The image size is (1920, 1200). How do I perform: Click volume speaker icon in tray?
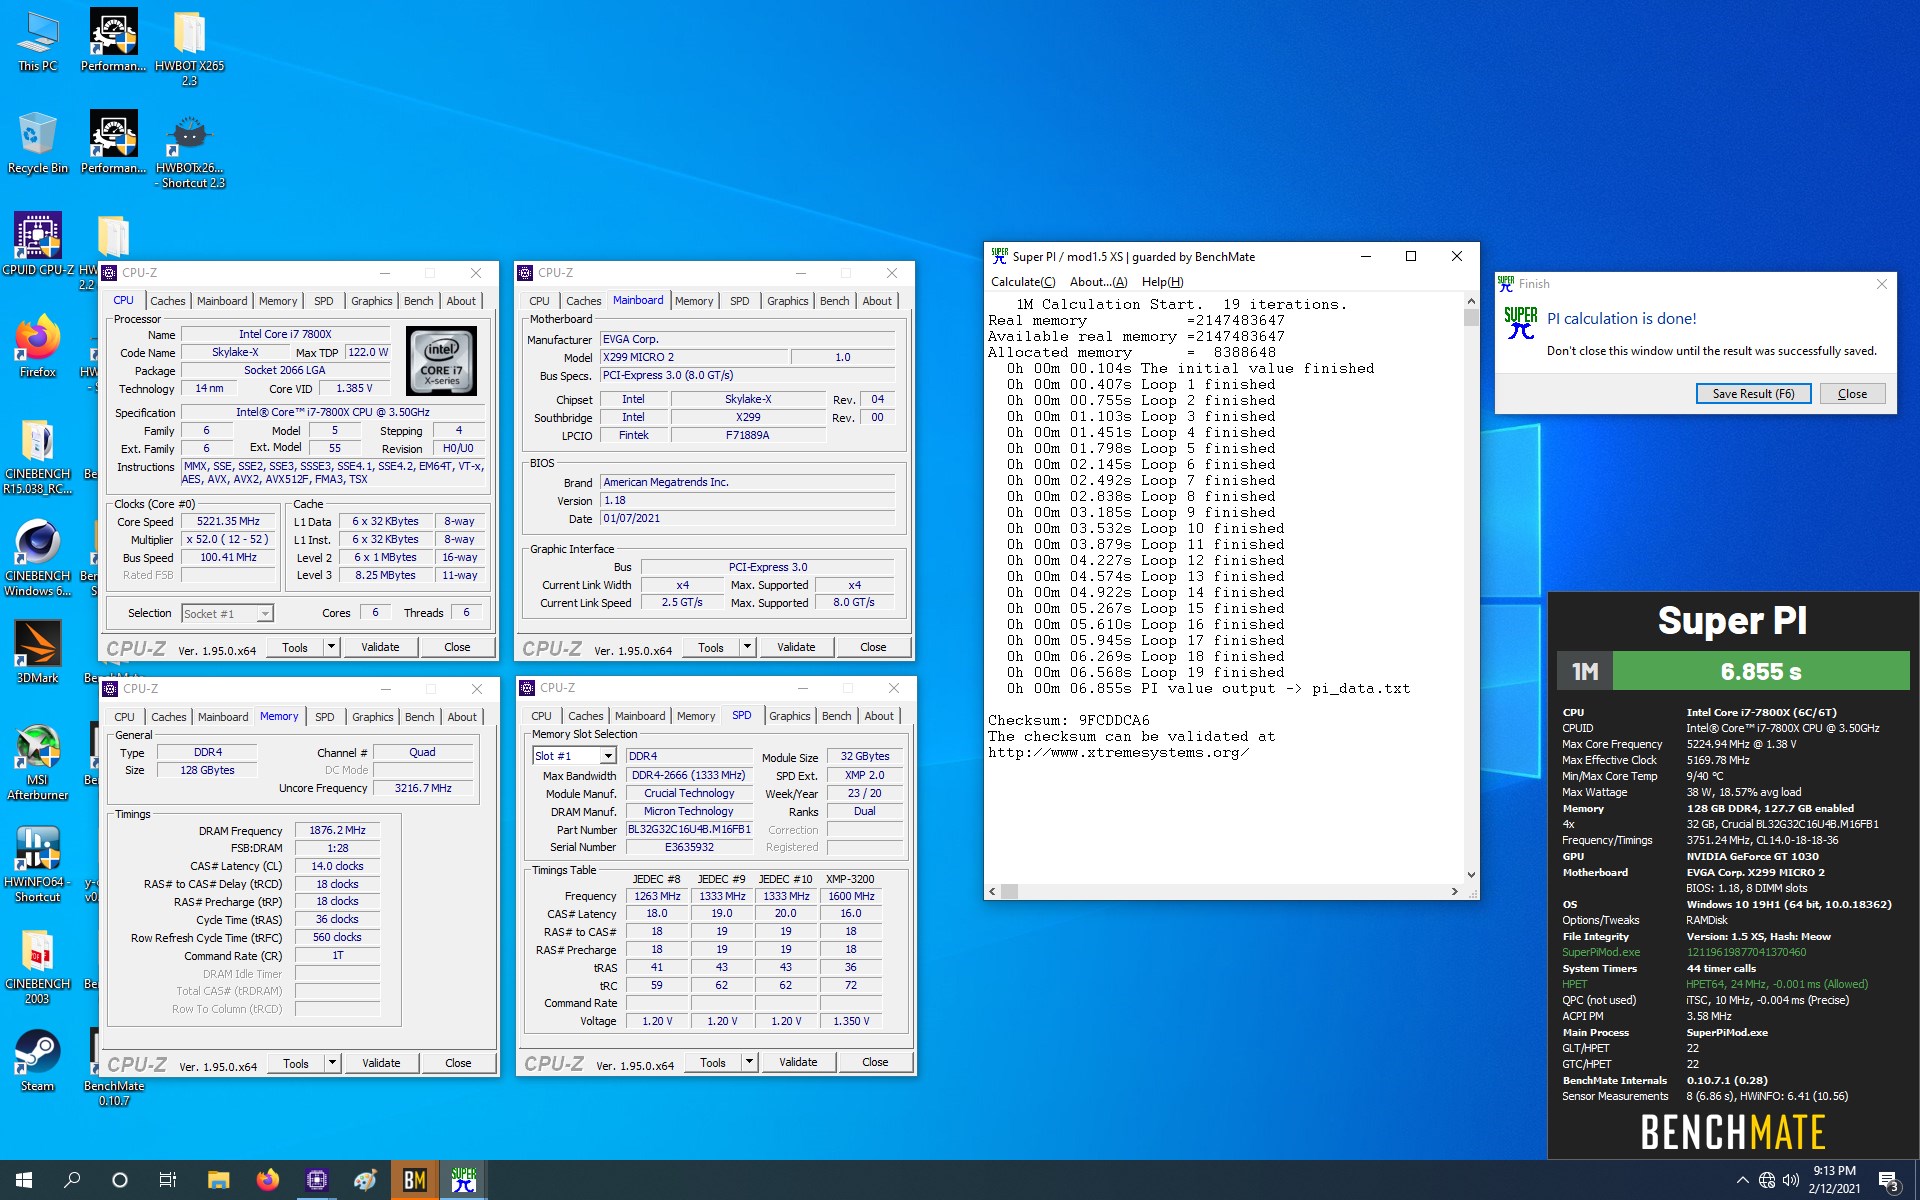1791,1181
